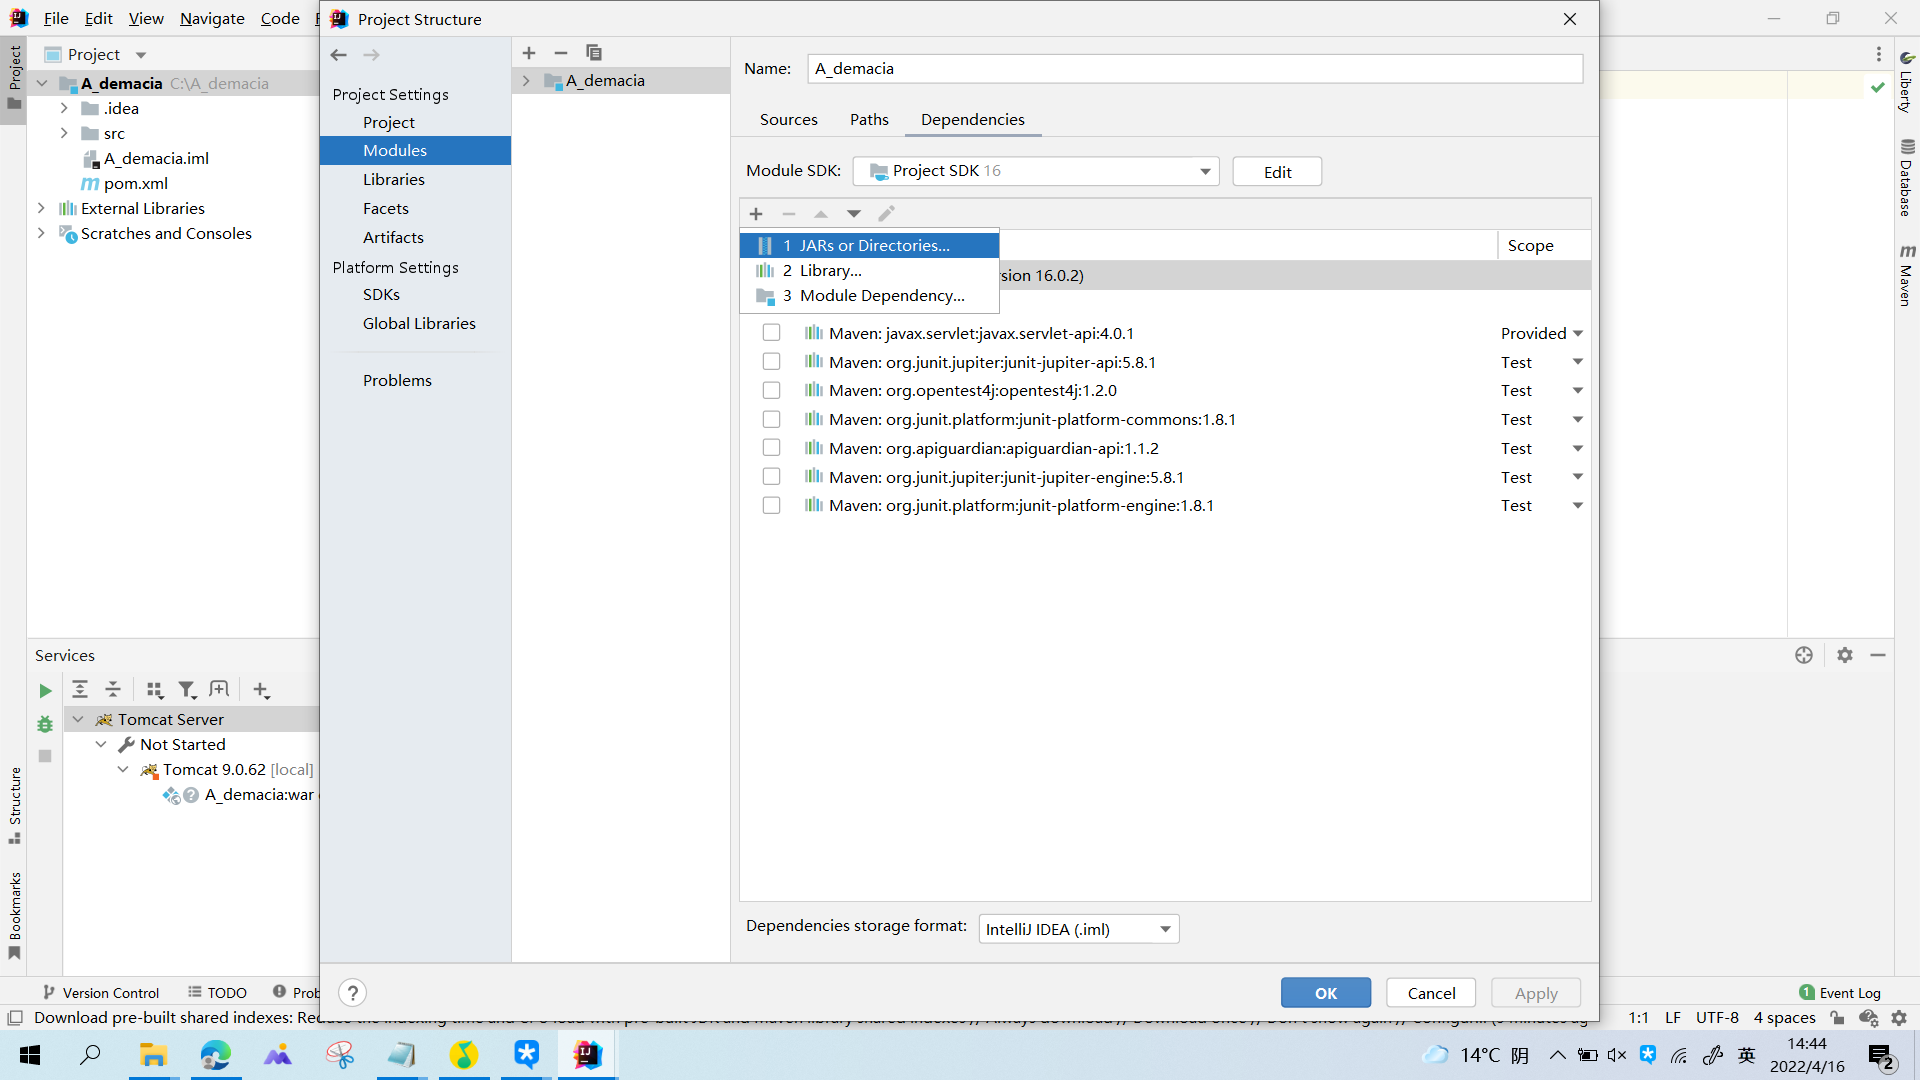
Task: Expand the A_demacia module node
Action: 526,81
